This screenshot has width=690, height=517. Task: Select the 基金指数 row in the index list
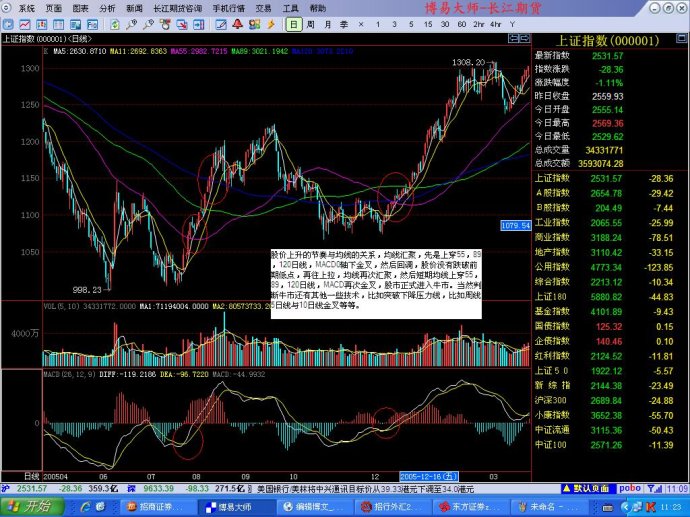609,312
